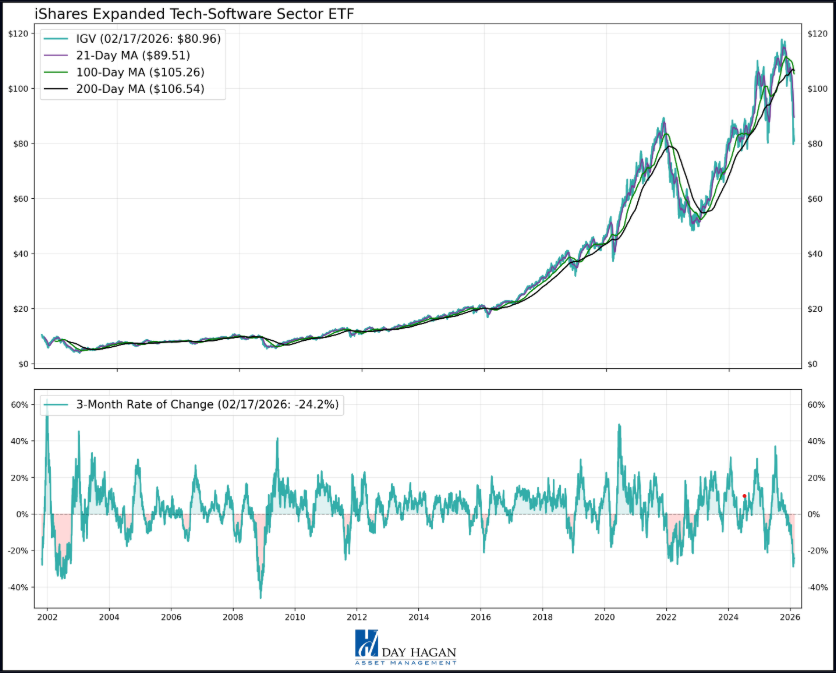Click the teal 3-Month Rate of Change line sample

pos(58,404)
